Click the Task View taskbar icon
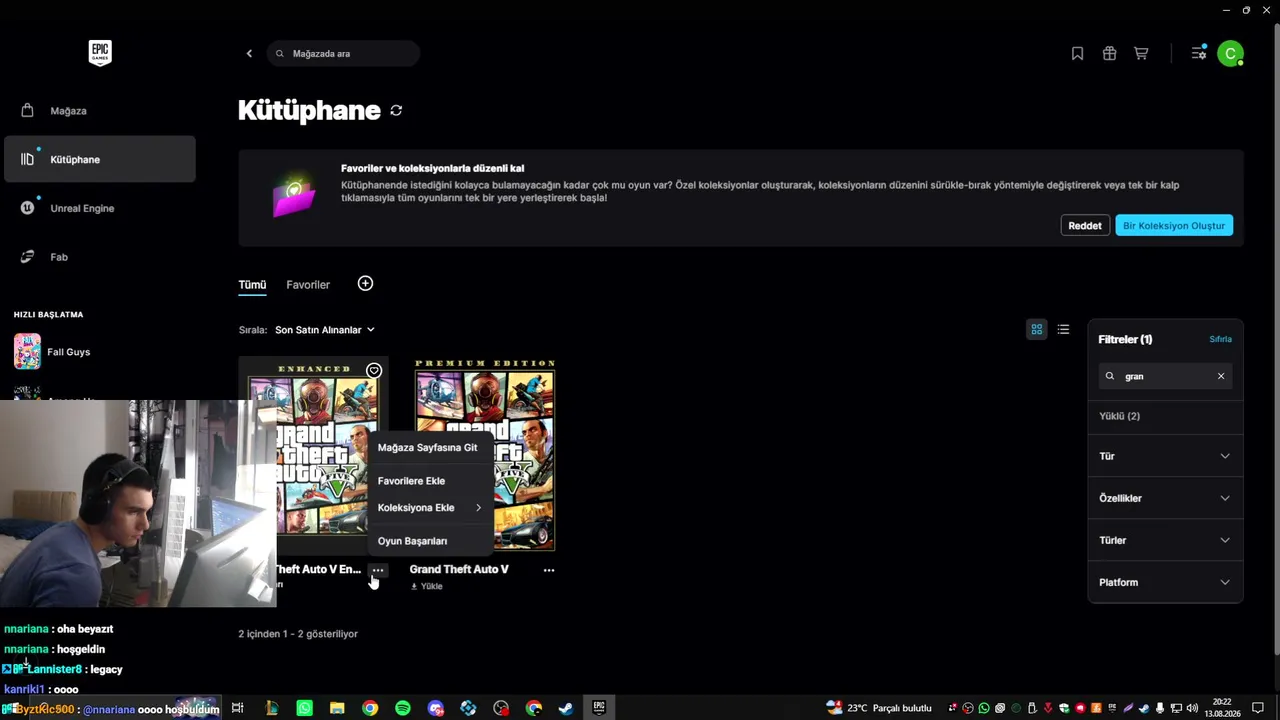 coord(238,708)
